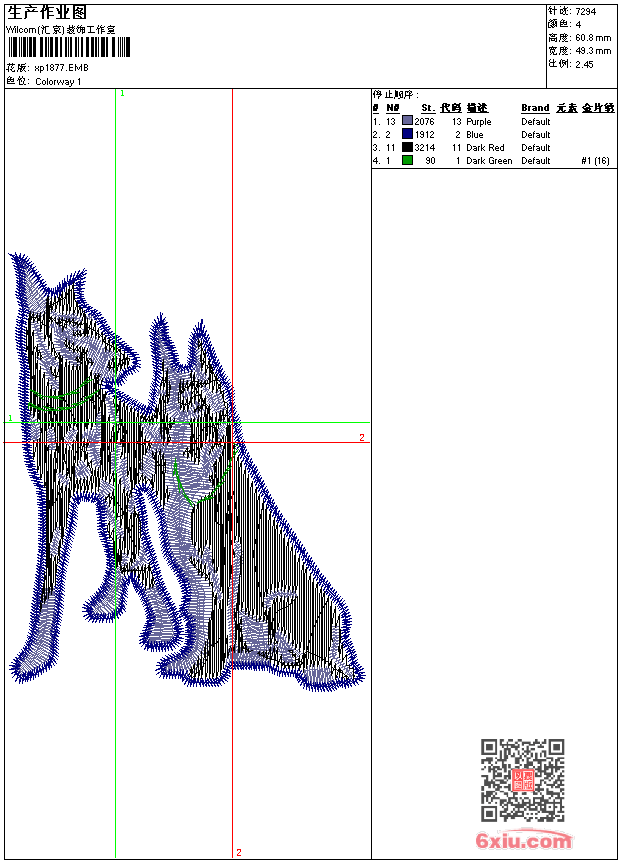Click the 描述 description column header
Screen dimensions: 620x860
[477, 108]
